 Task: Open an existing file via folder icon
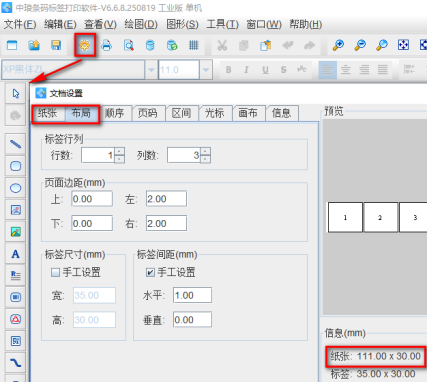click(34, 45)
